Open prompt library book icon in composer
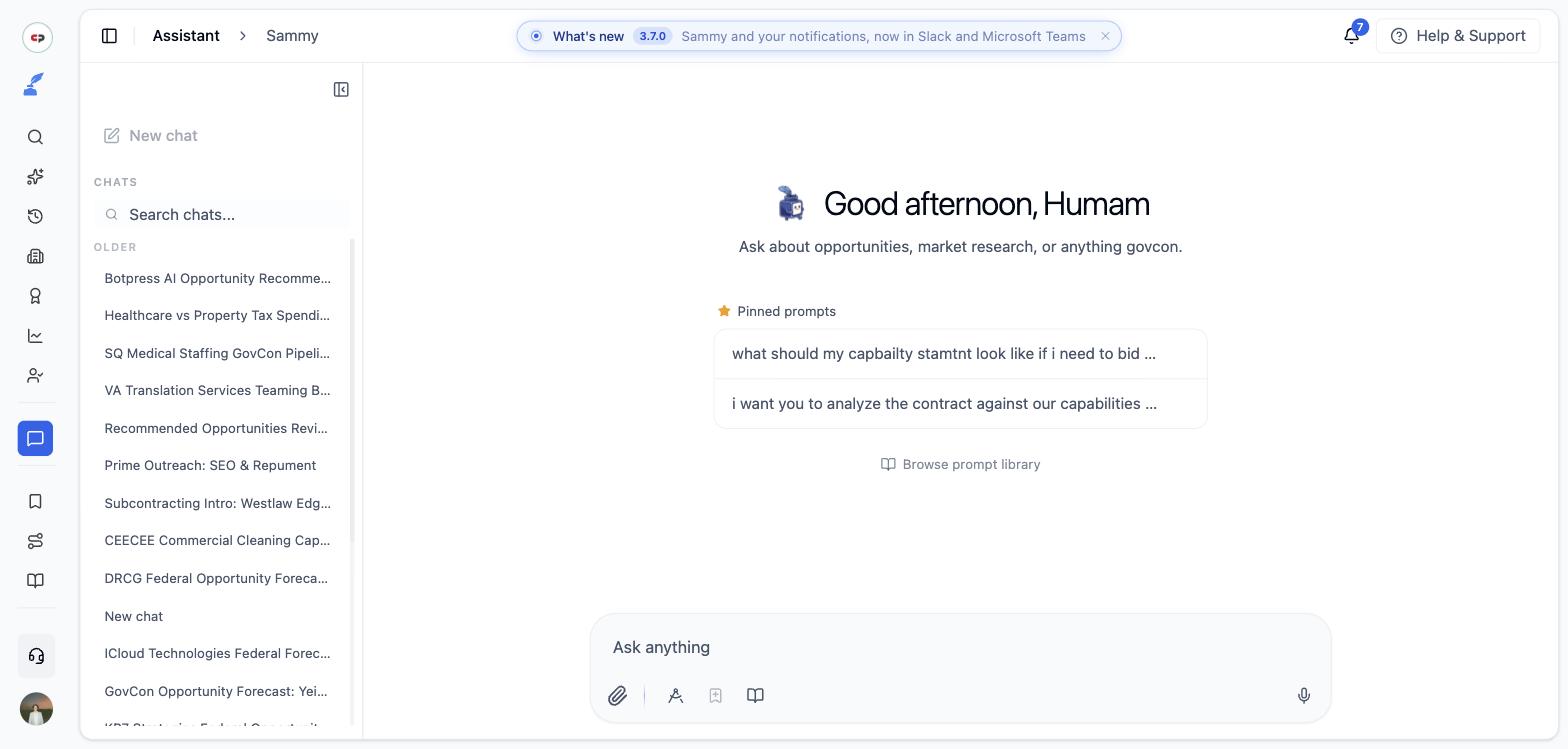The height and width of the screenshot is (749, 1568). [756, 696]
